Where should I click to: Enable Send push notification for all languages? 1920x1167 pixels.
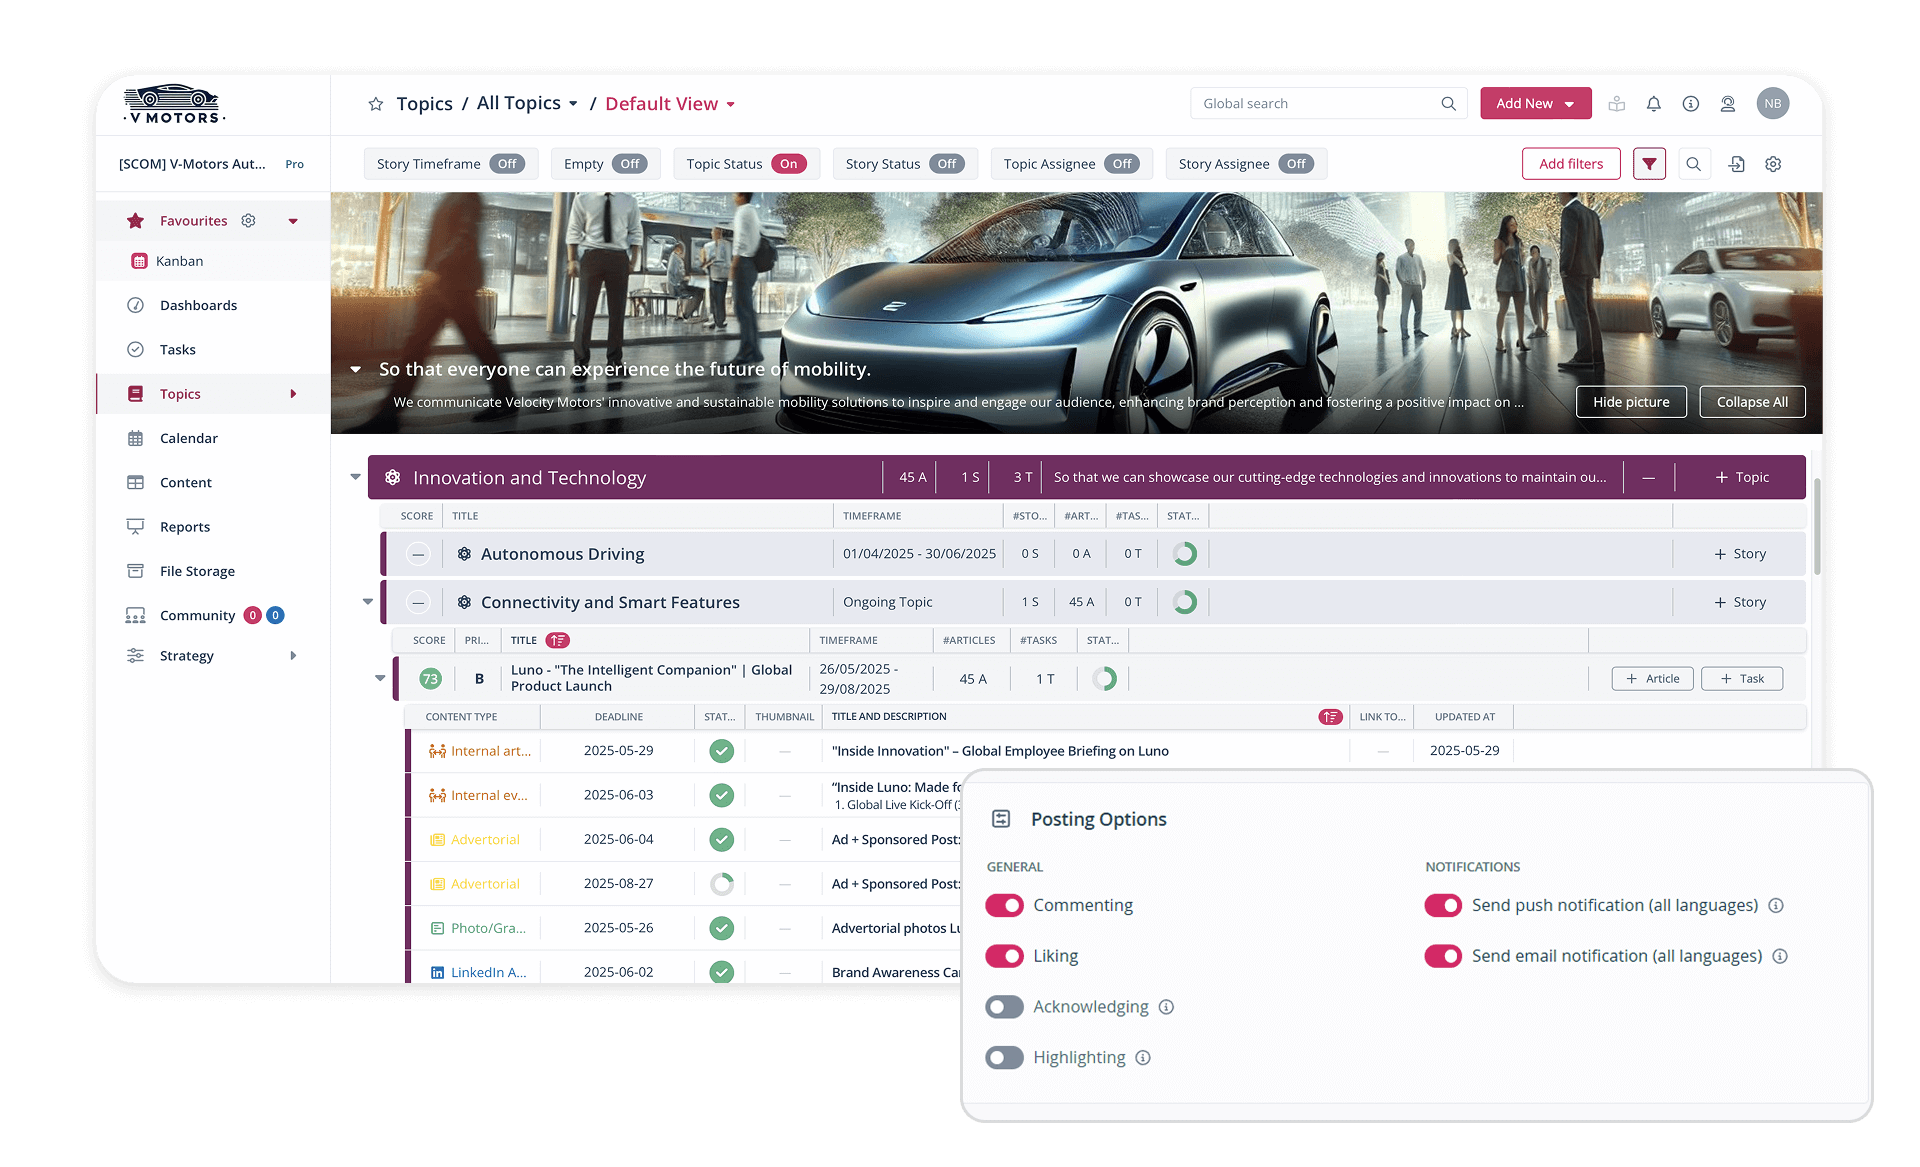(1443, 905)
